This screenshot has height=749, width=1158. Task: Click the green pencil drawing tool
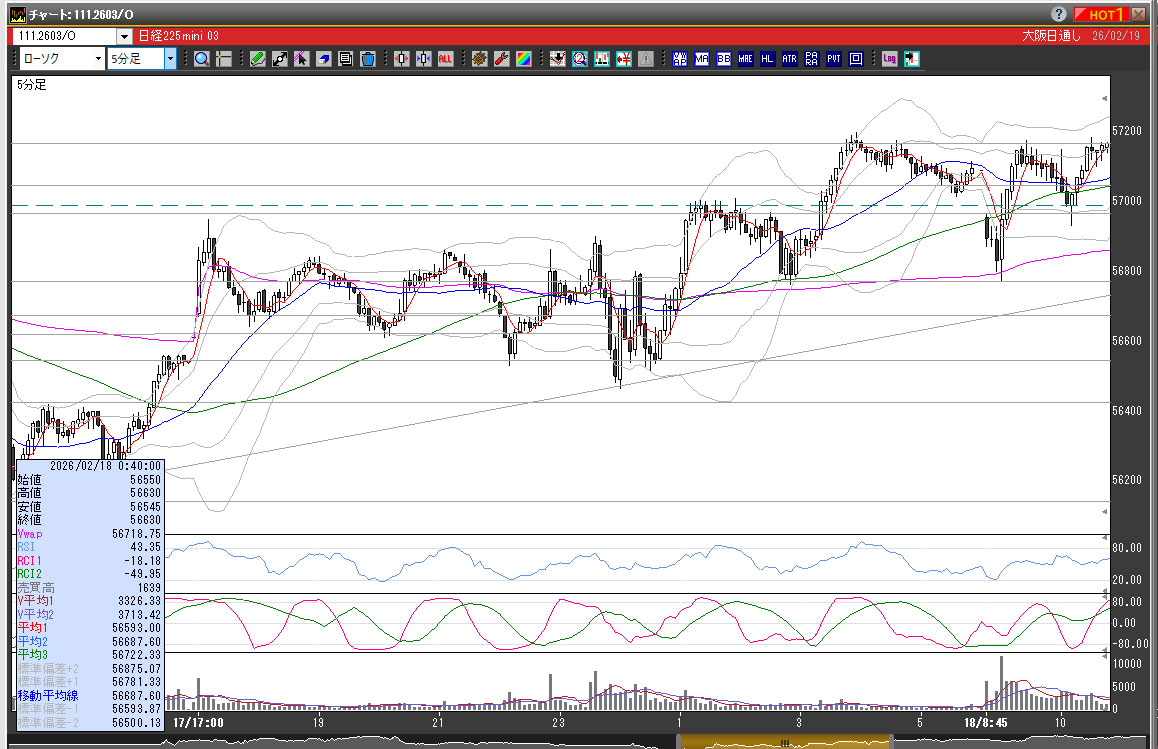click(257, 59)
